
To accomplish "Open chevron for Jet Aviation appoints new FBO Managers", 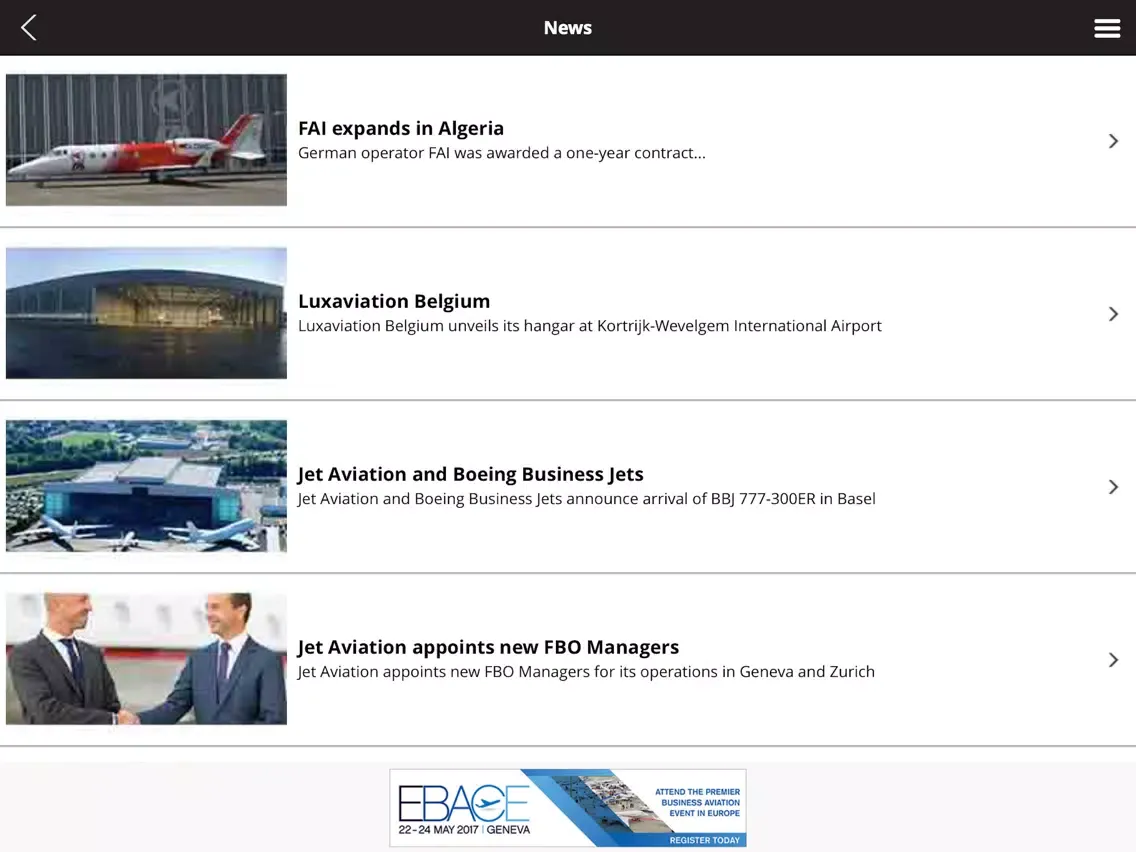I will click(1114, 660).
